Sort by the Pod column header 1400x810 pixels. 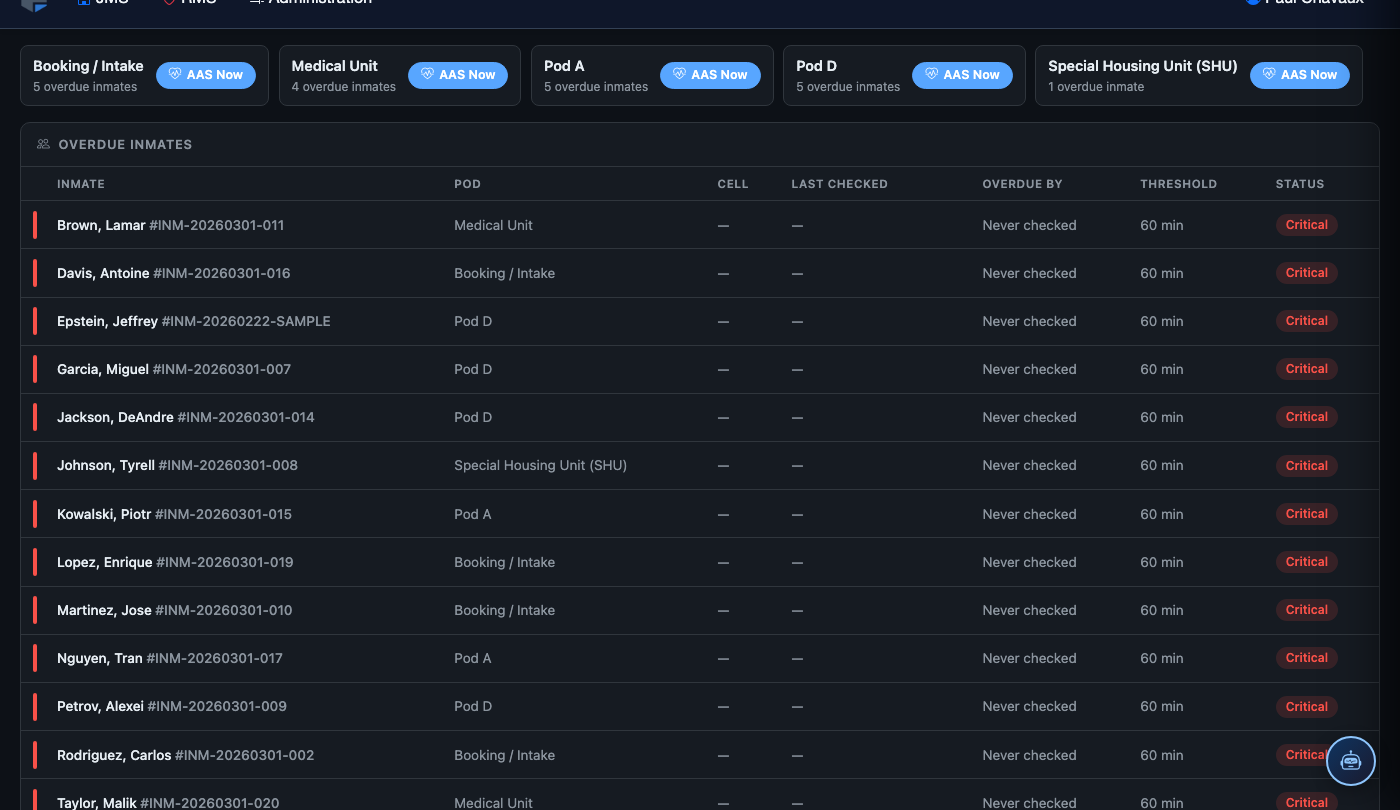pos(467,184)
